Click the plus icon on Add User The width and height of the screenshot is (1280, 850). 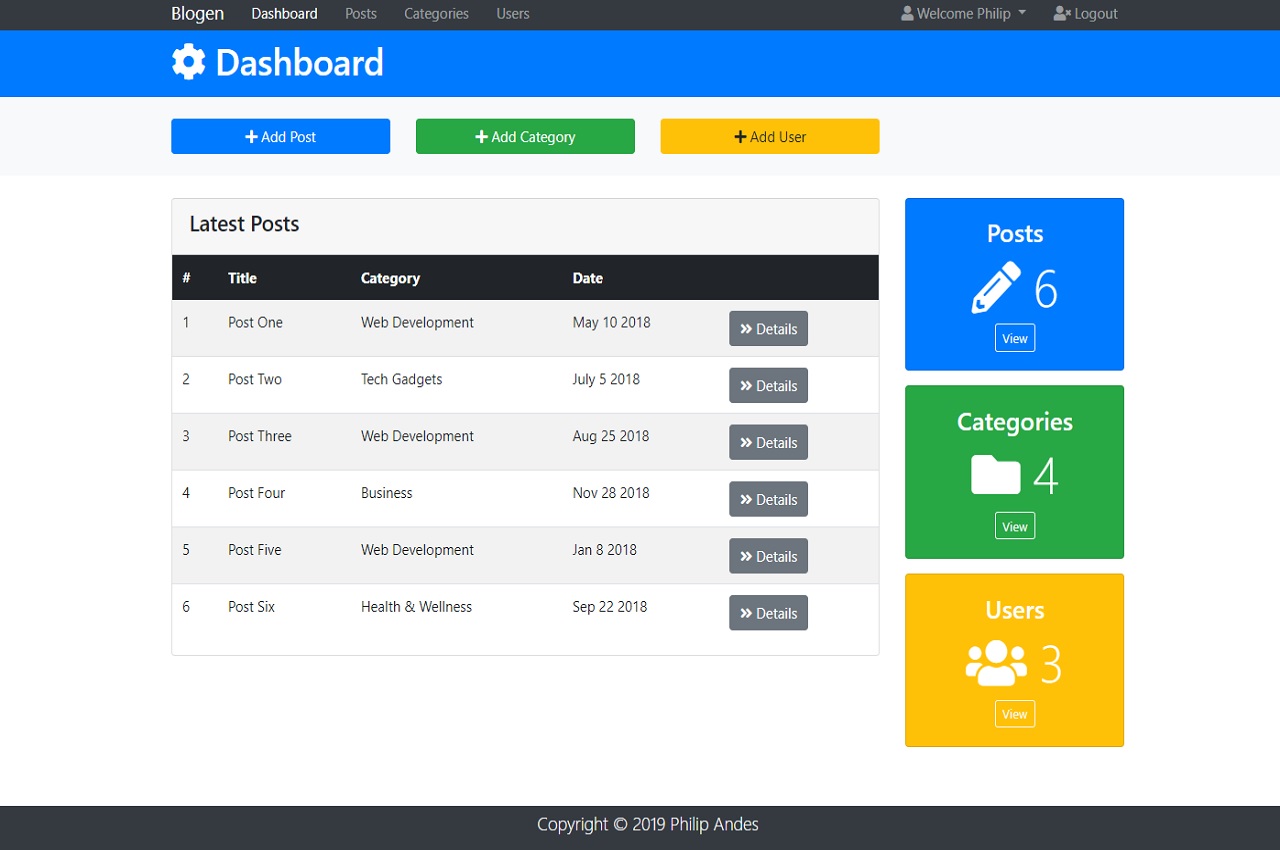click(740, 137)
